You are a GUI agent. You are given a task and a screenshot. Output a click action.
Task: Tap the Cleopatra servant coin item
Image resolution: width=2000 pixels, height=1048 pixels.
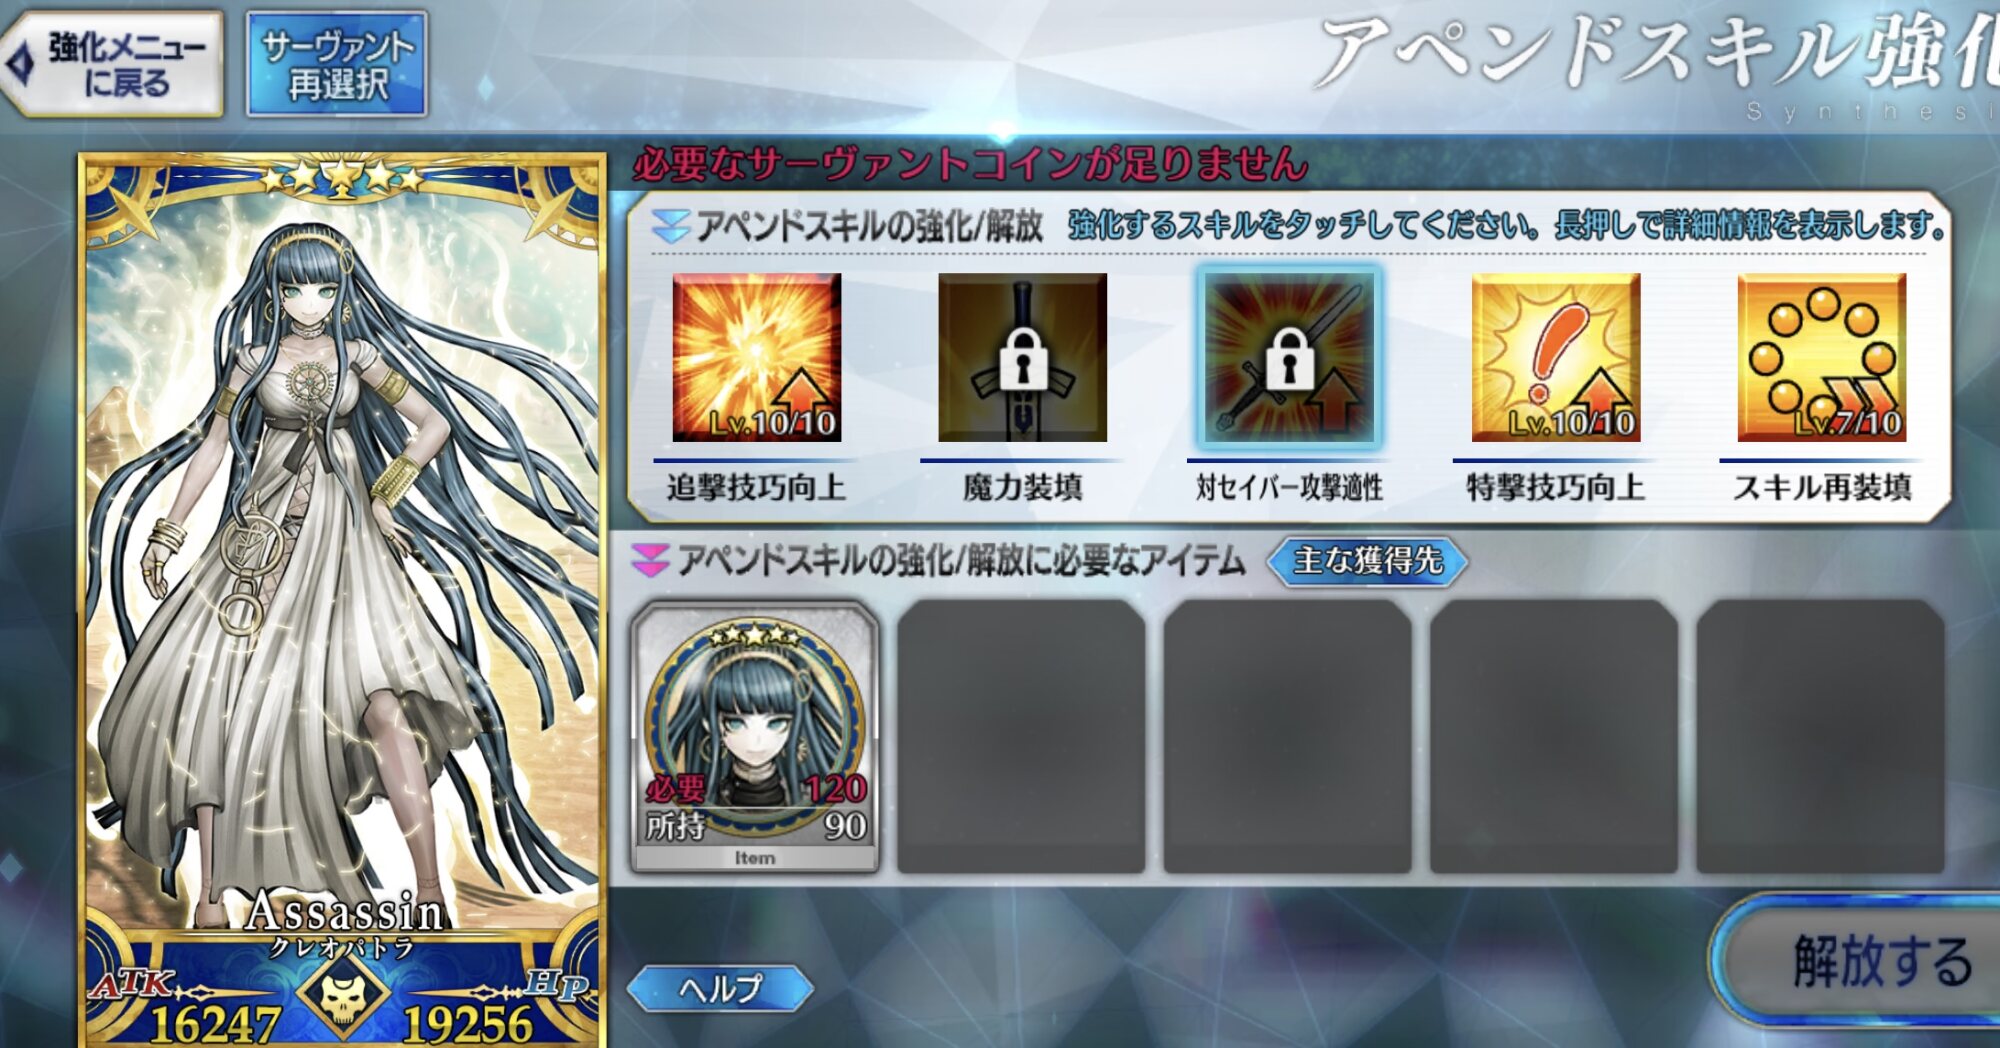tap(756, 737)
